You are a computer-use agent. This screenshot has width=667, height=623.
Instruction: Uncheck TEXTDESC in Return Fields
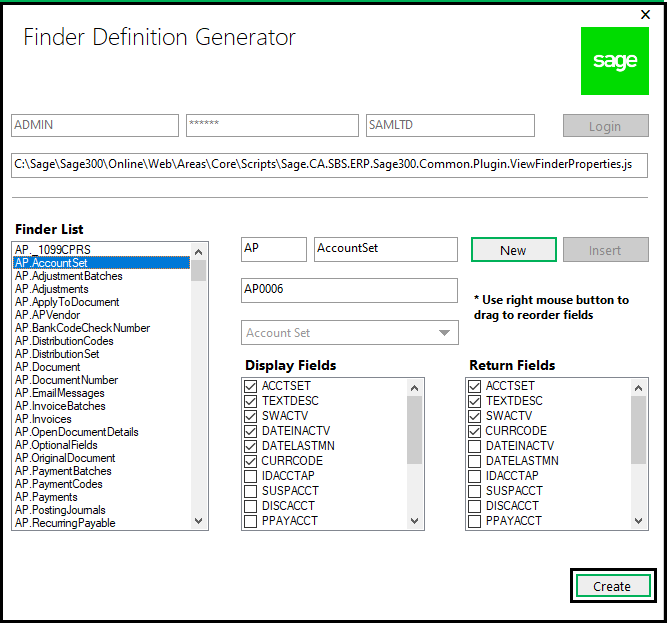click(x=474, y=401)
